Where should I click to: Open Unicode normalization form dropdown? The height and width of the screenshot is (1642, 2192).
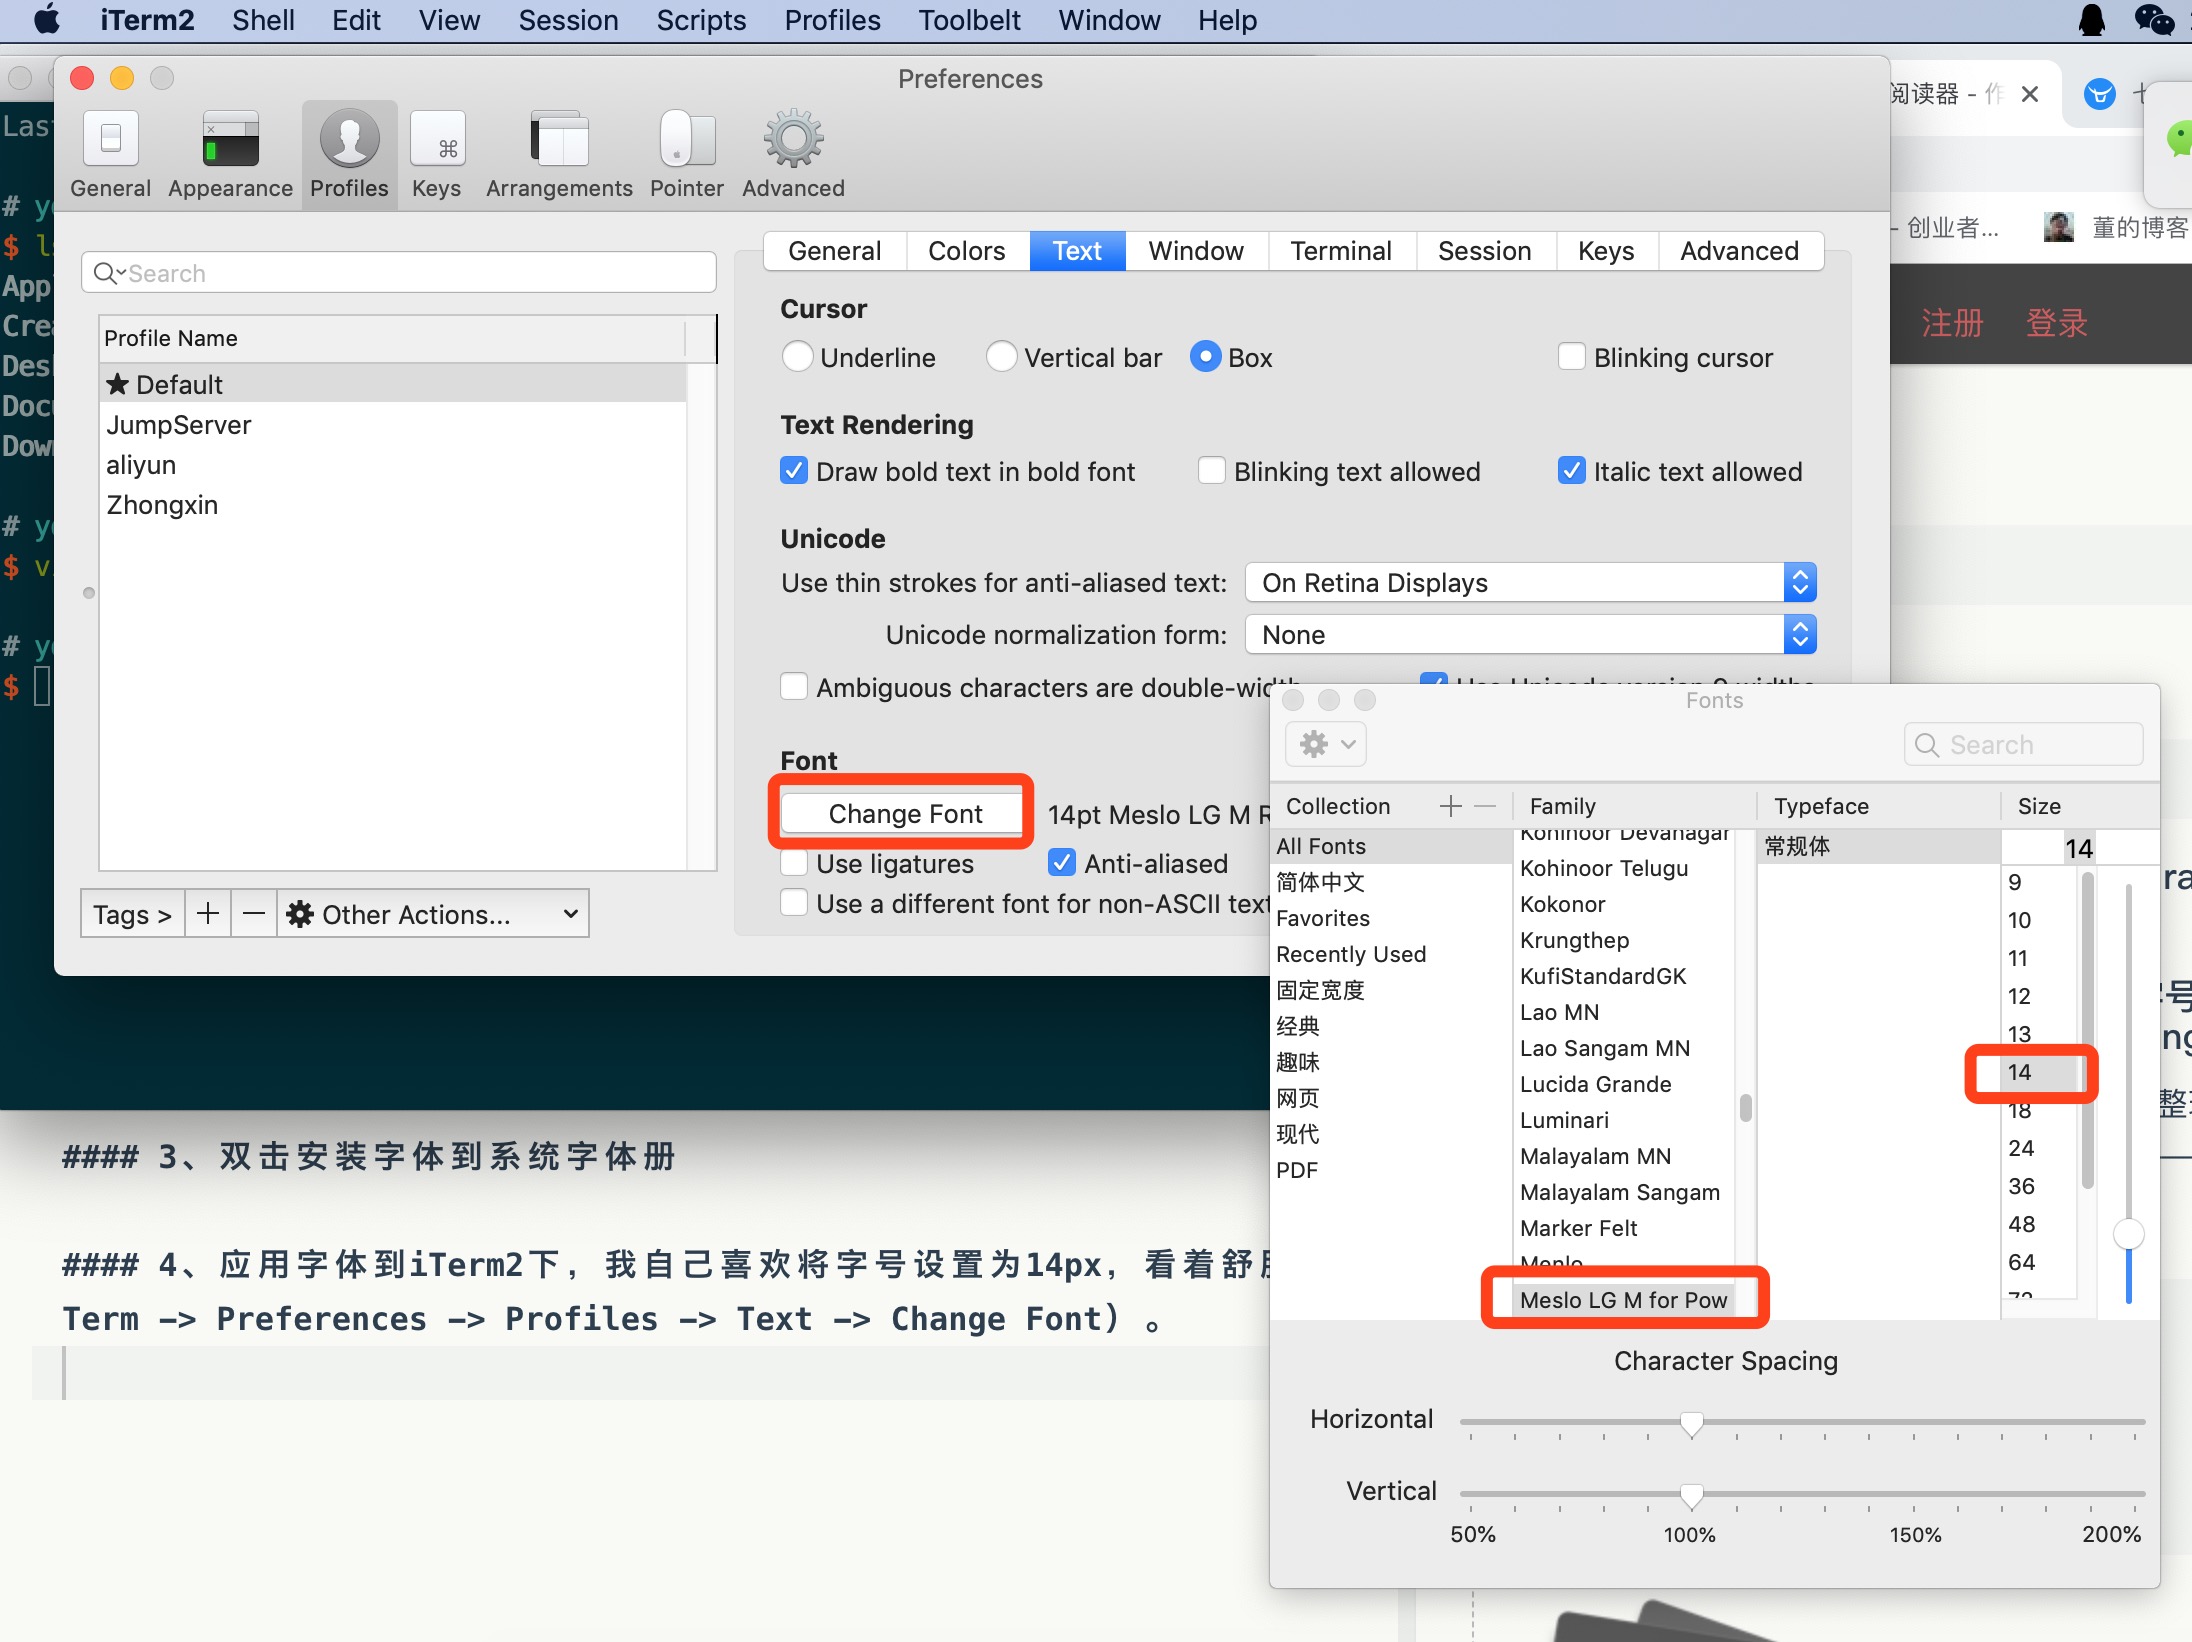(1530, 634)
